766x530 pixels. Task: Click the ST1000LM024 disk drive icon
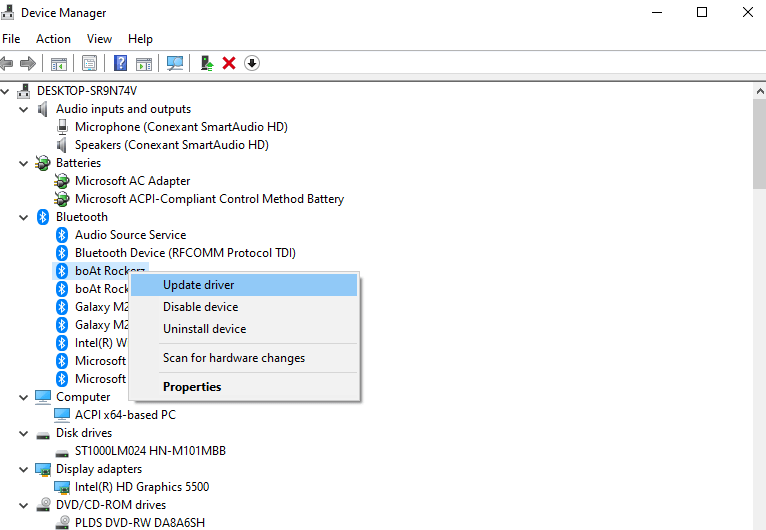coord(62,452)
